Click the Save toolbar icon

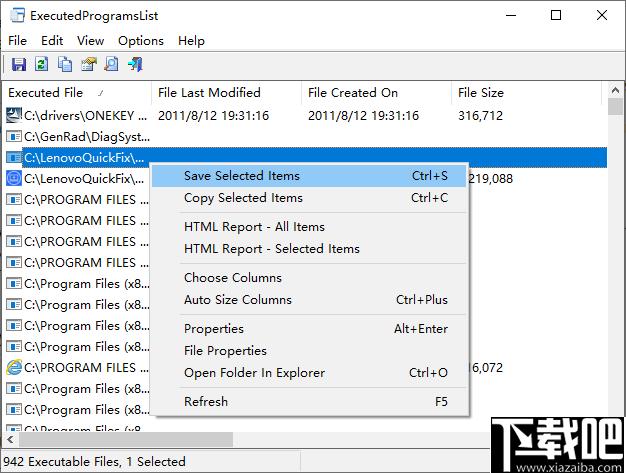pos(18,64)
